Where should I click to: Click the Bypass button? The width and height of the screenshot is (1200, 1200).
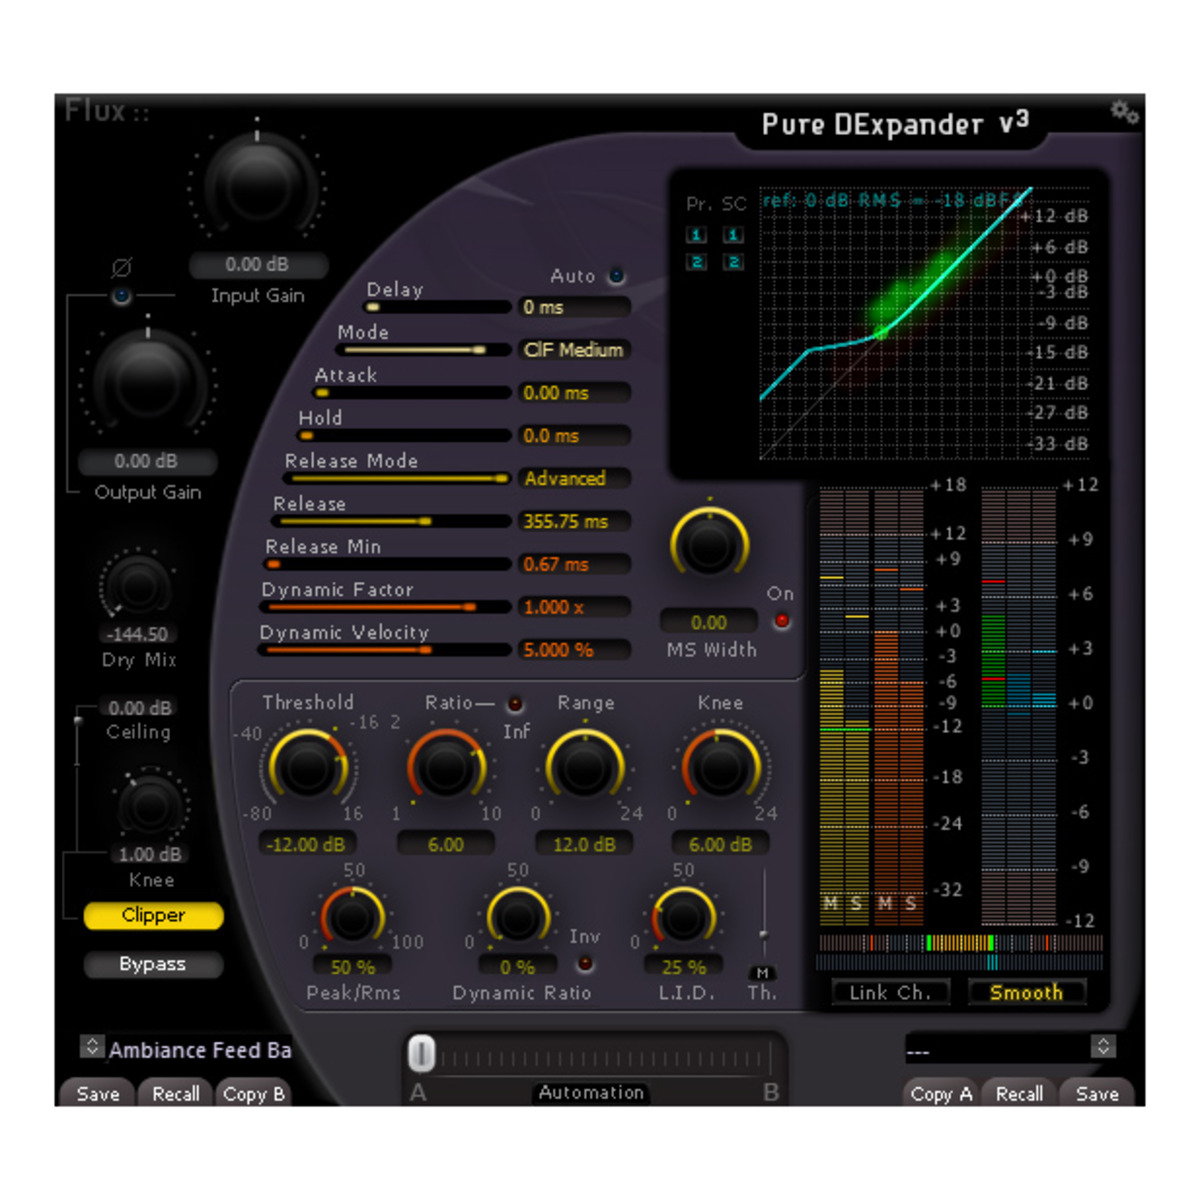(153, 964)
